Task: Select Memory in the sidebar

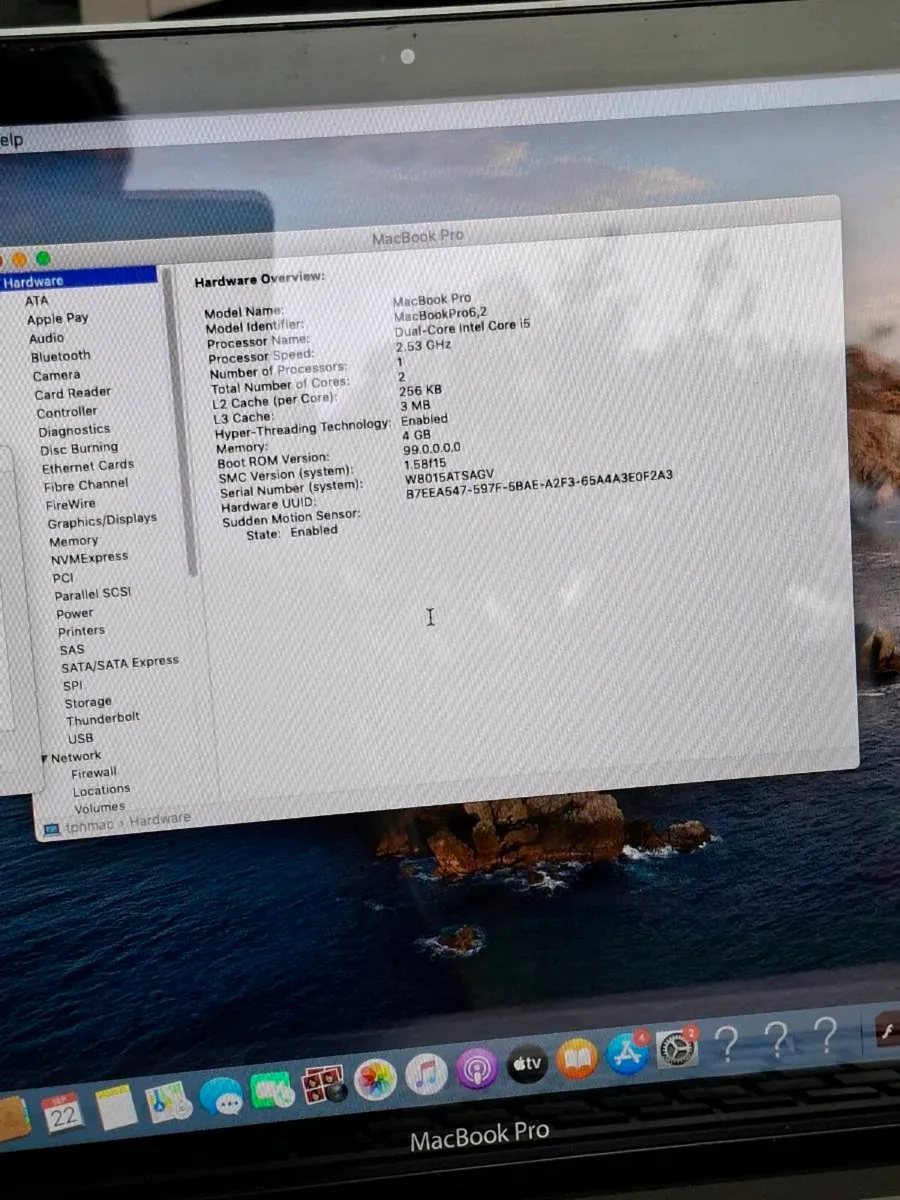Action: point(74,541)
